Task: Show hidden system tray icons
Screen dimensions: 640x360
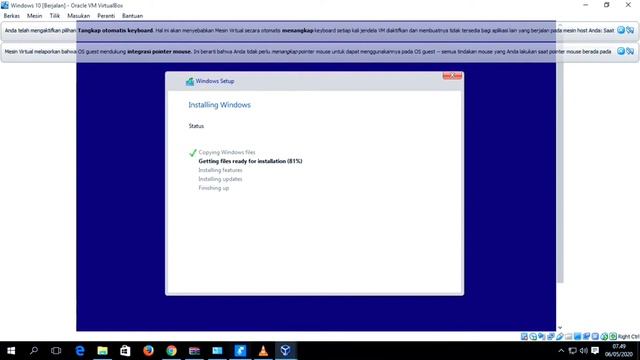Action: click(561, 351)
